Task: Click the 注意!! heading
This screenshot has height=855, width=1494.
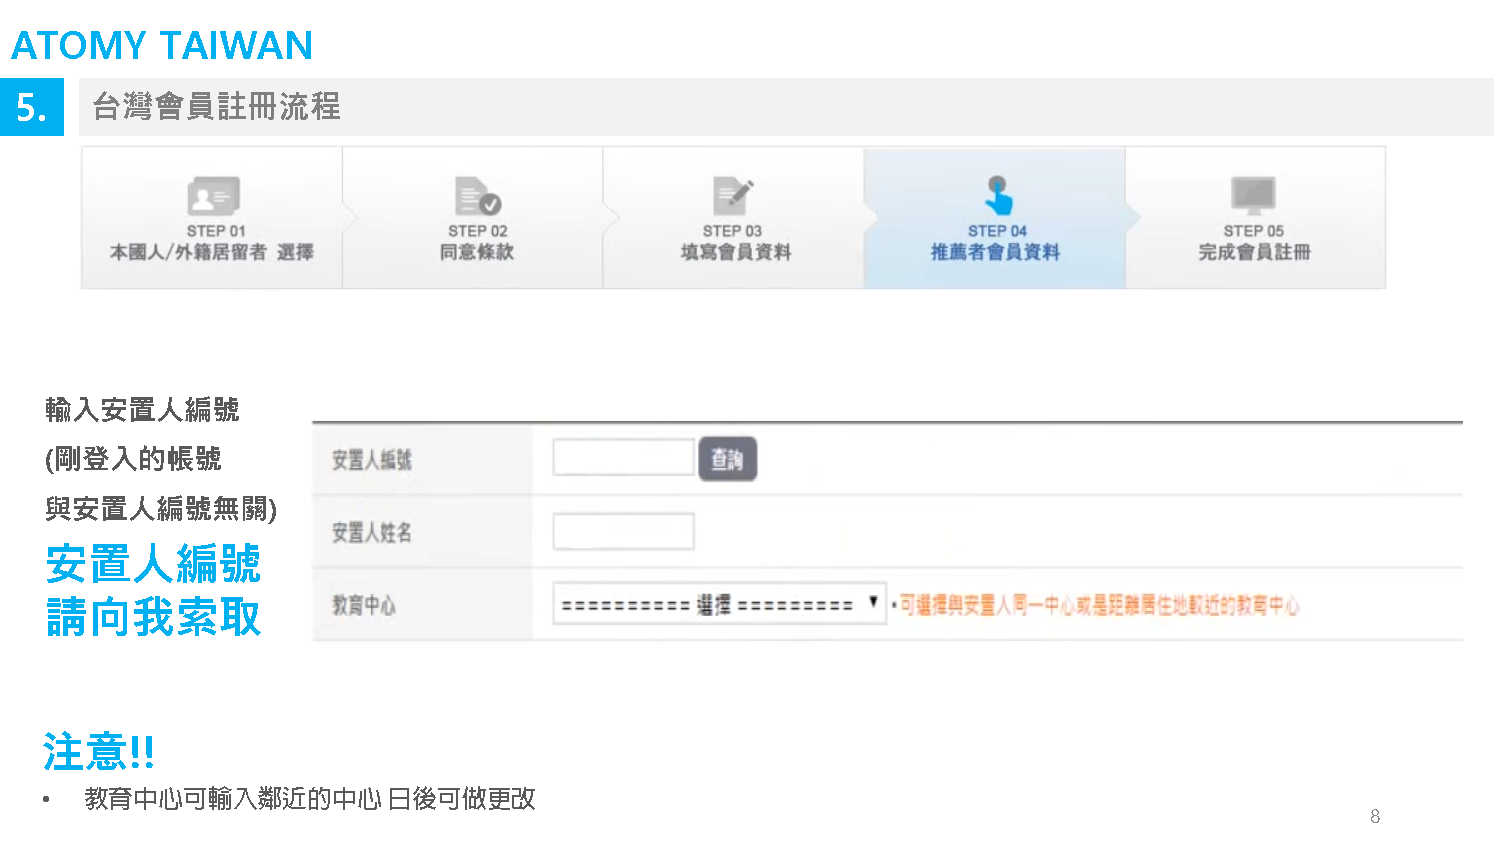Action: (98, 752)
